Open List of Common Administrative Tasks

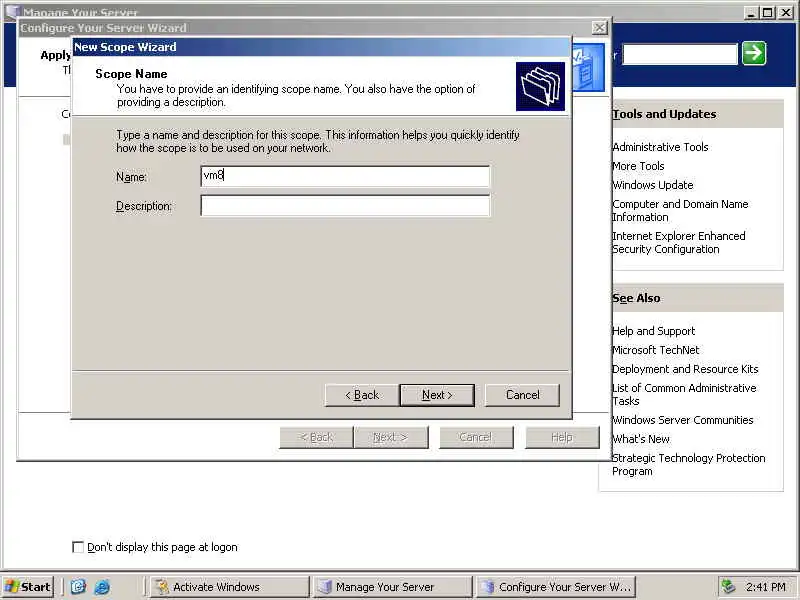684,394
